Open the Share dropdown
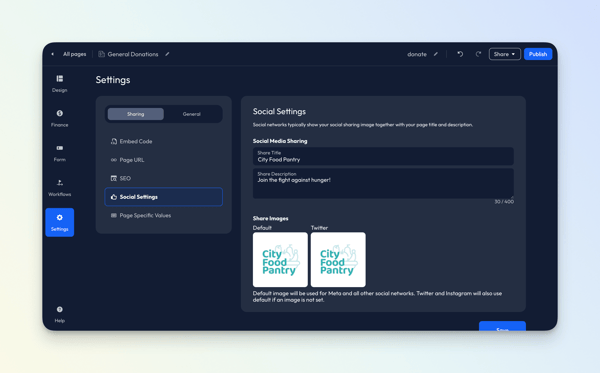The width and height of the screenshot is (600, 373). [504, 54]
